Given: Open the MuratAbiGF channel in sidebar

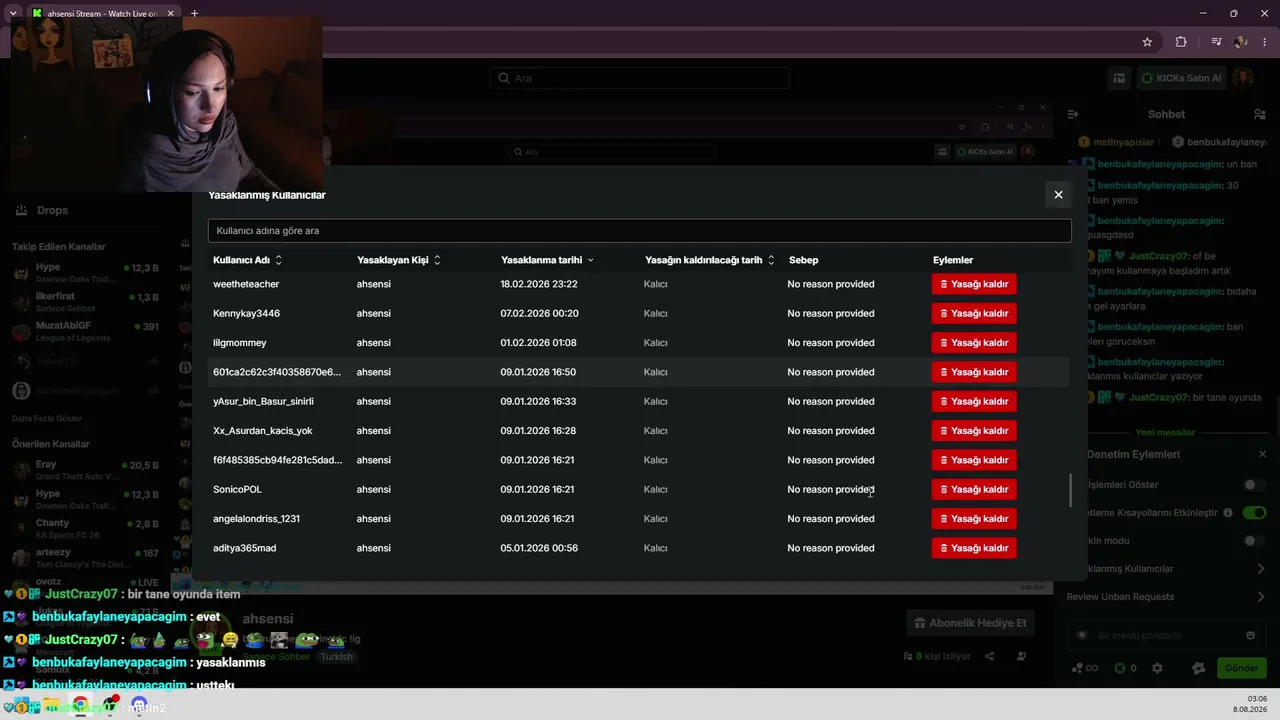Looking at the screenshot, I should [x=86, y=331].
